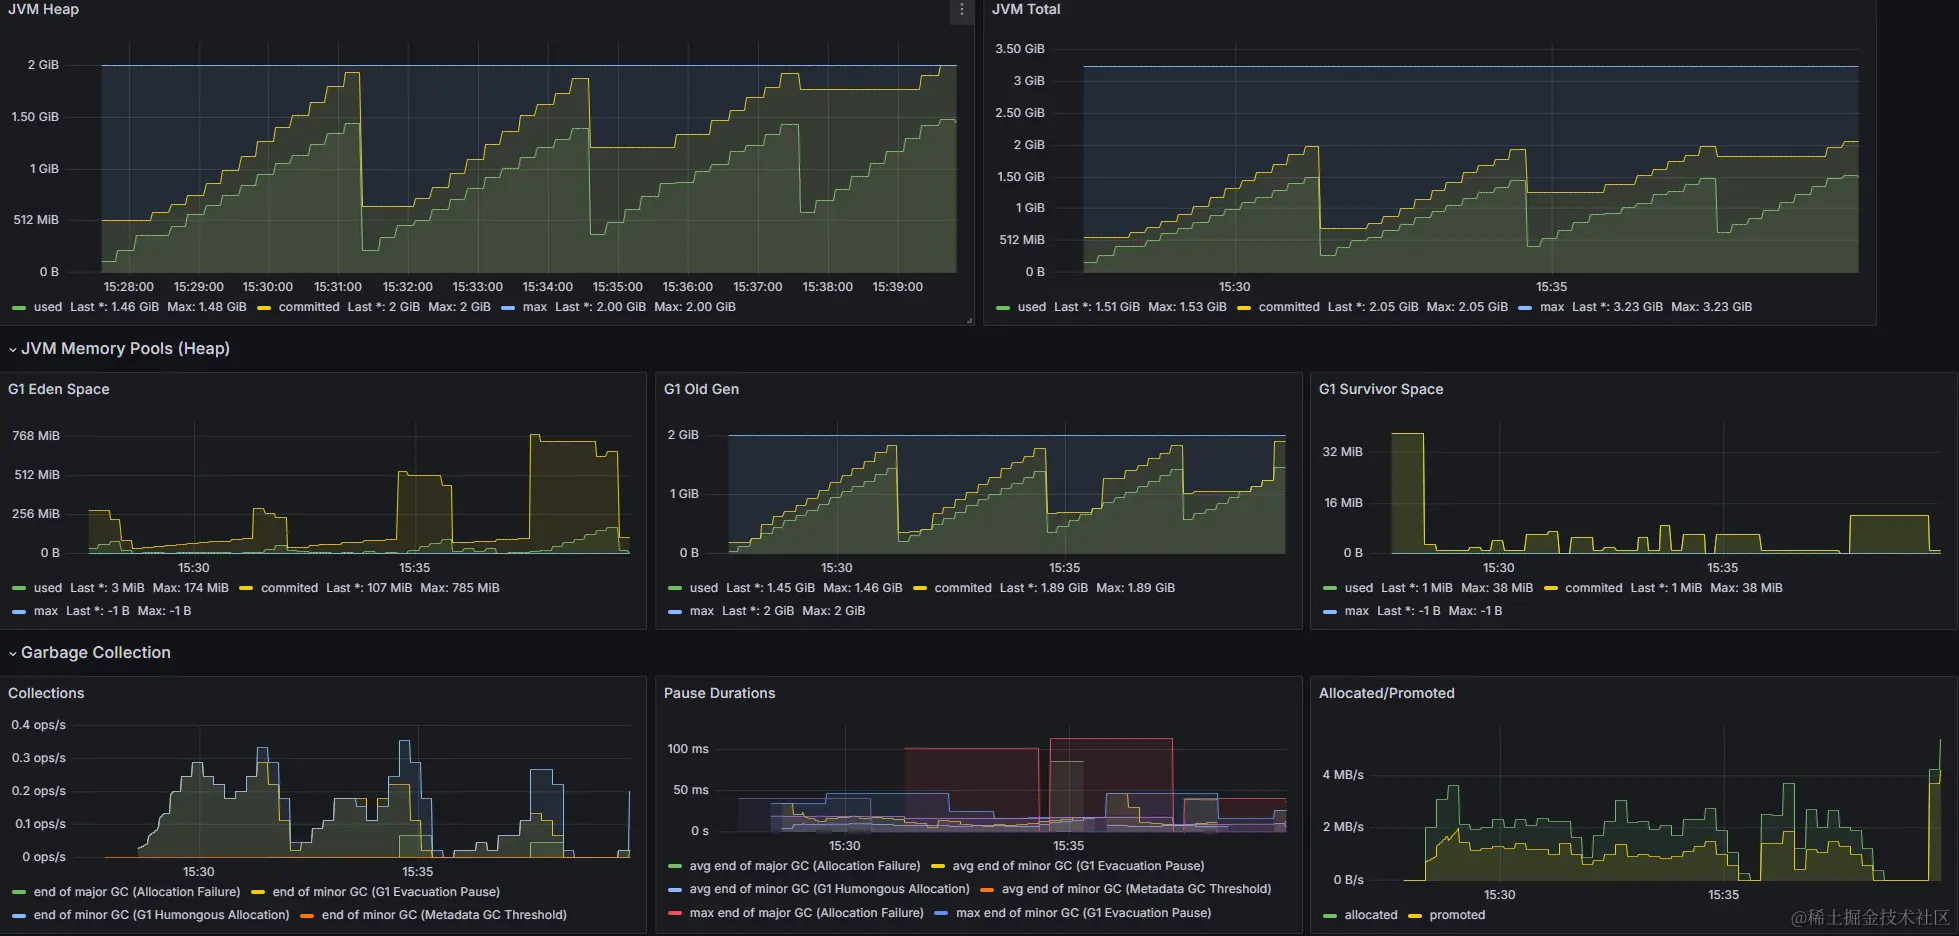The width and height of the screenshot is (1959, 936).
Task: Open the Pause Durations panel title menu
Action: (719, 693)
